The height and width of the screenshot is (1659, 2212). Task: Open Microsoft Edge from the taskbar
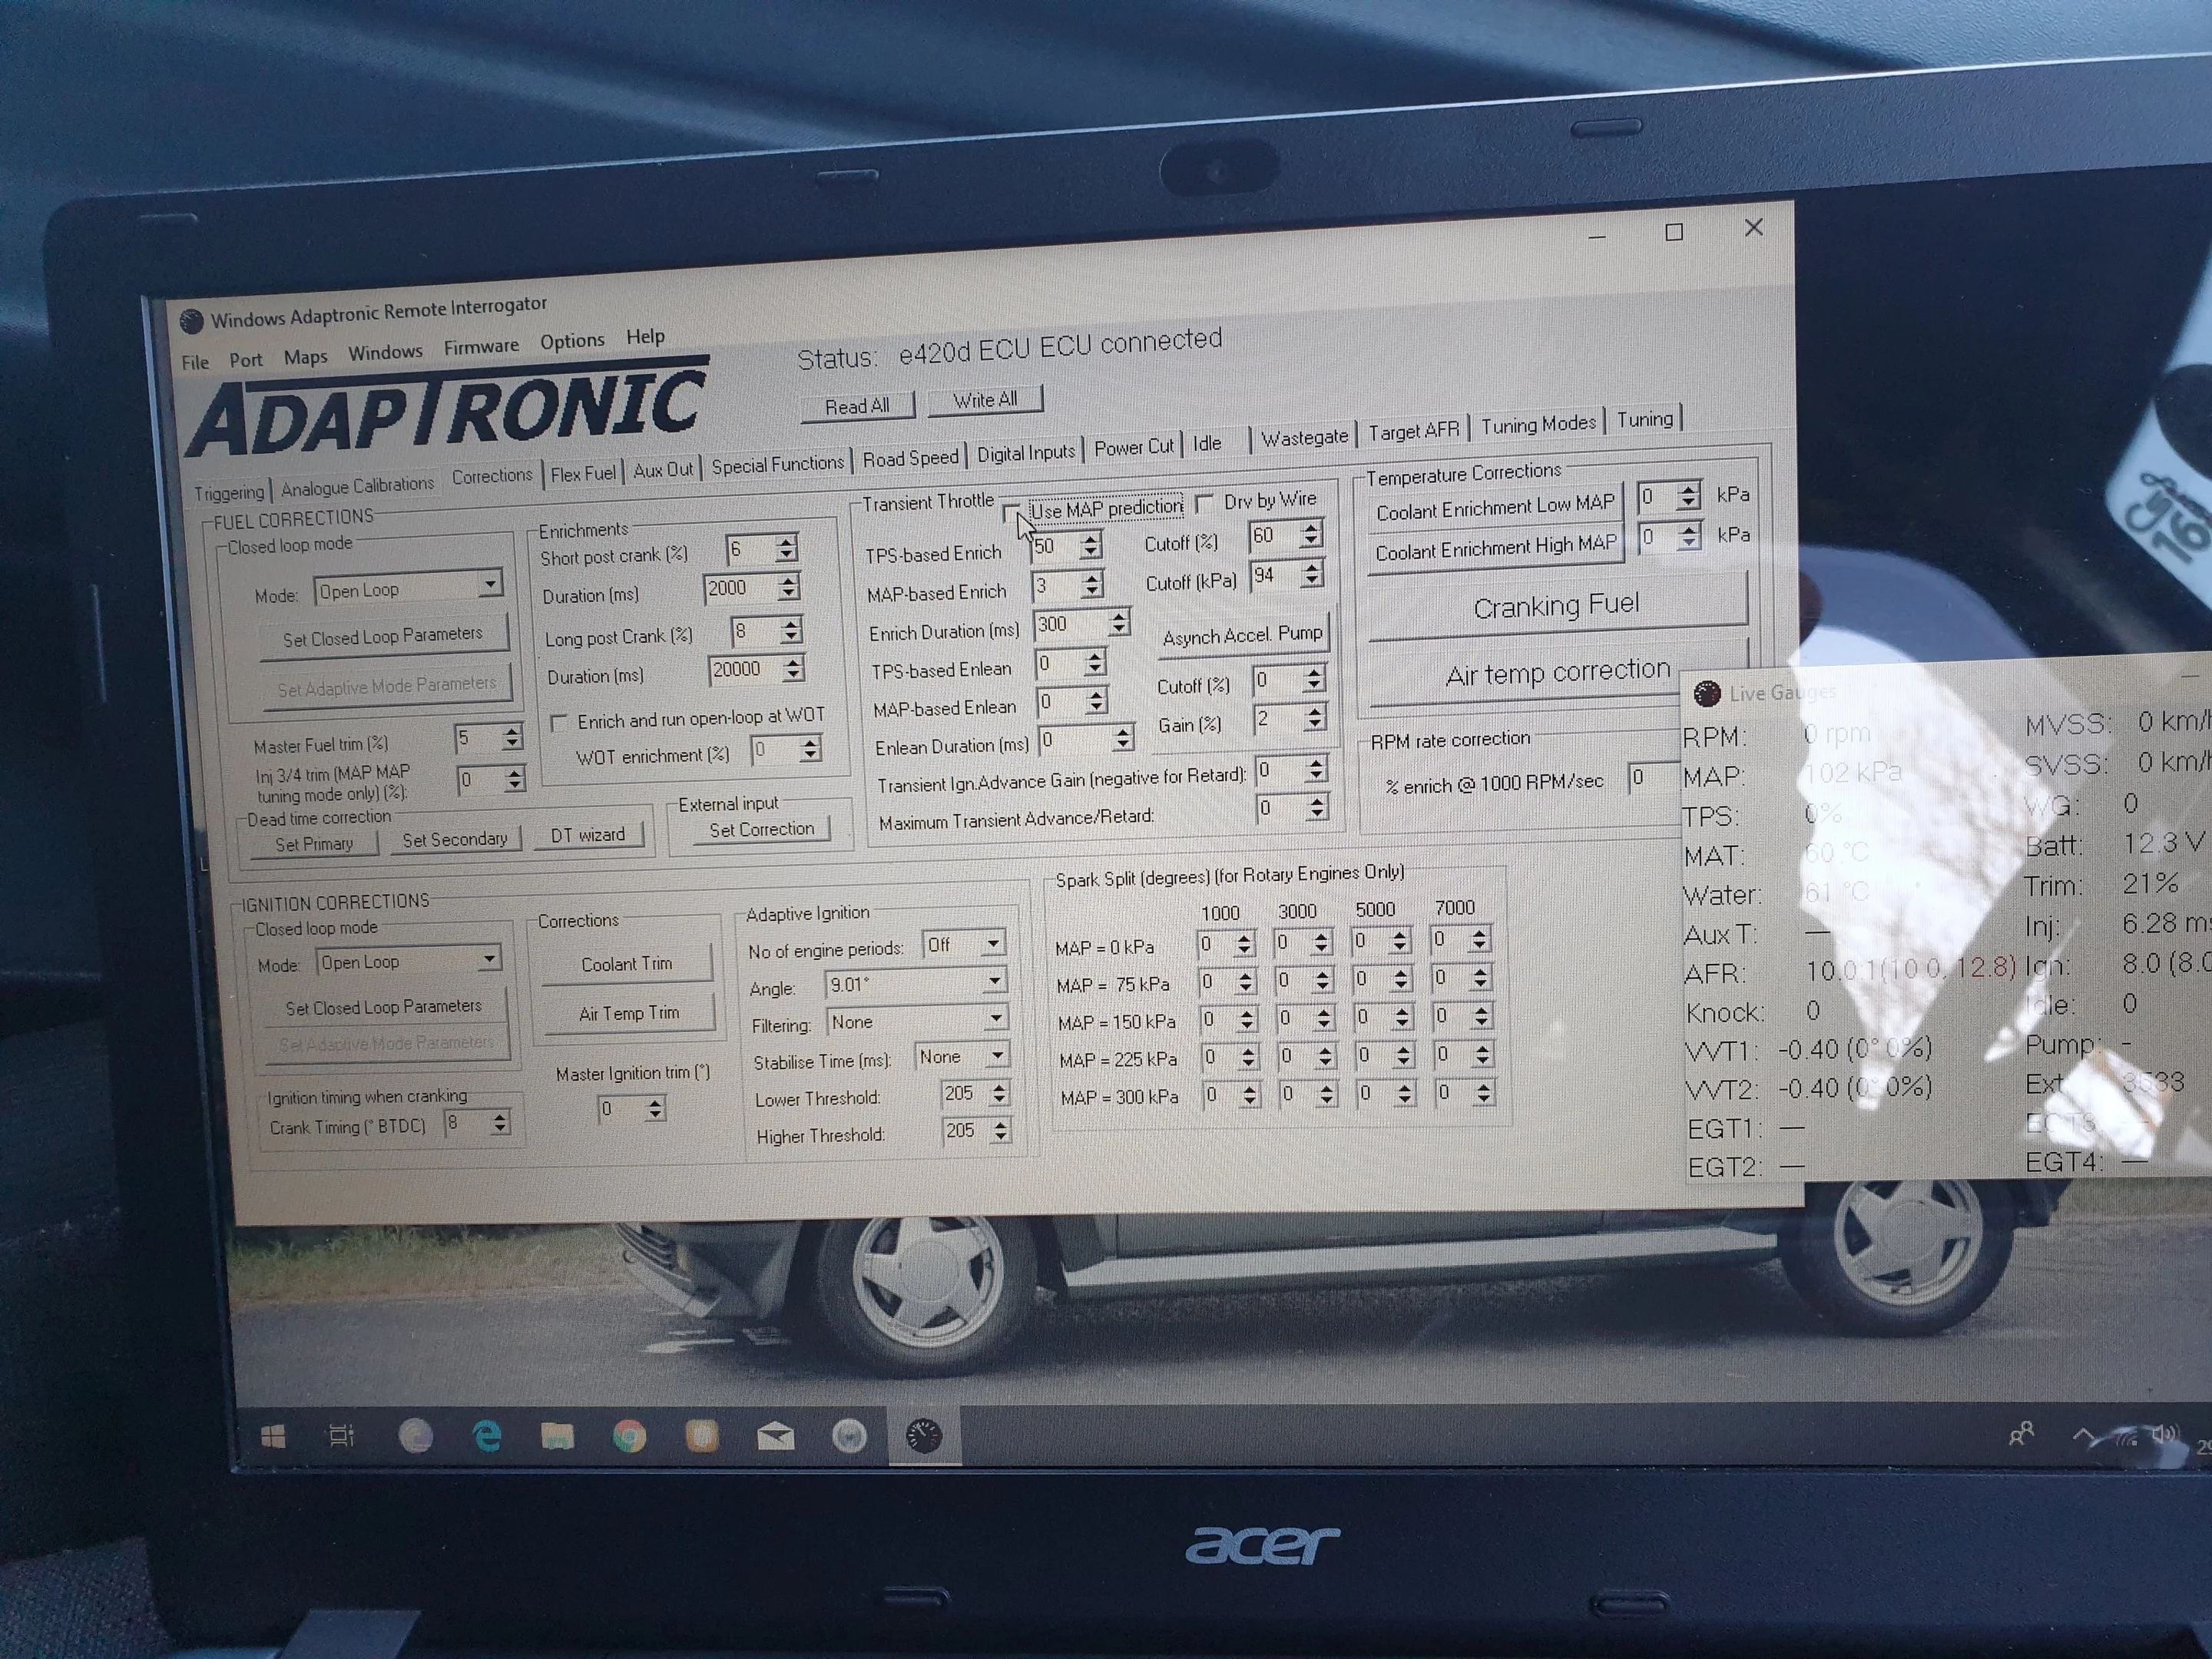click(x=487, y=1437)
